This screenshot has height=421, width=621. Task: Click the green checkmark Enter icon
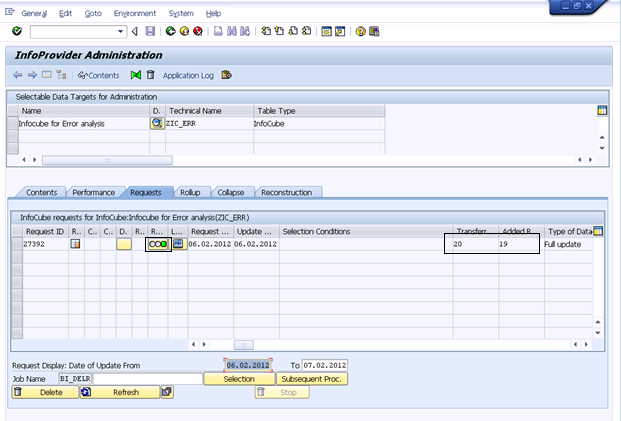pos(17,31)
